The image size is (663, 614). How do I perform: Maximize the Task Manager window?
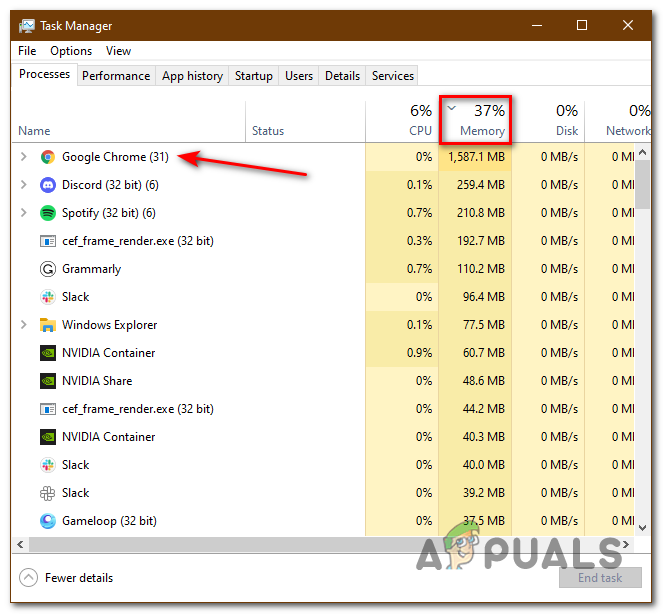582,25
